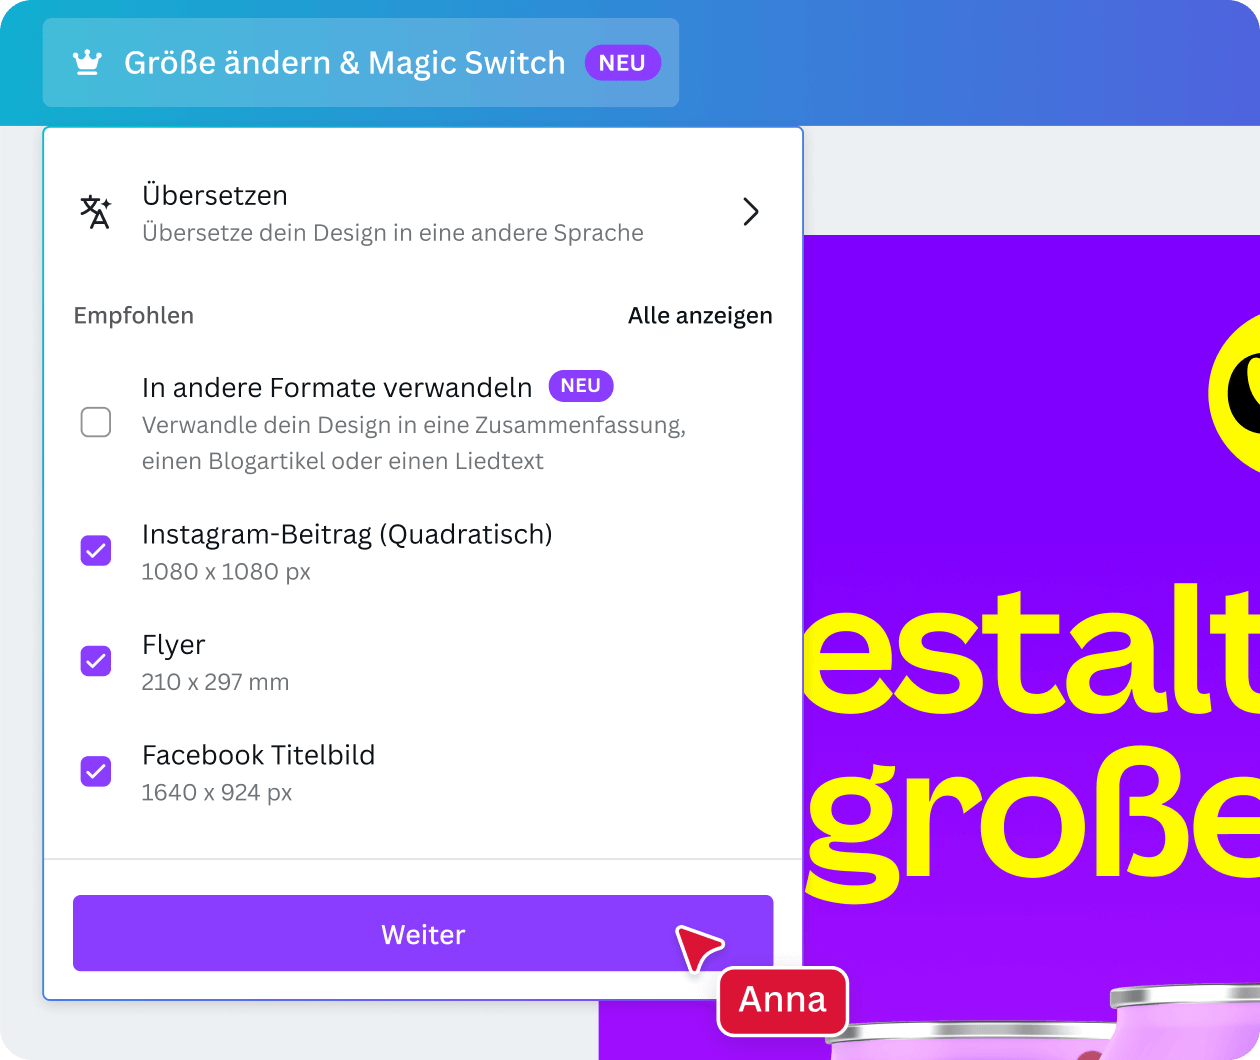Click the translate language icon
1260x1060 pixels.
pos(96,212)
